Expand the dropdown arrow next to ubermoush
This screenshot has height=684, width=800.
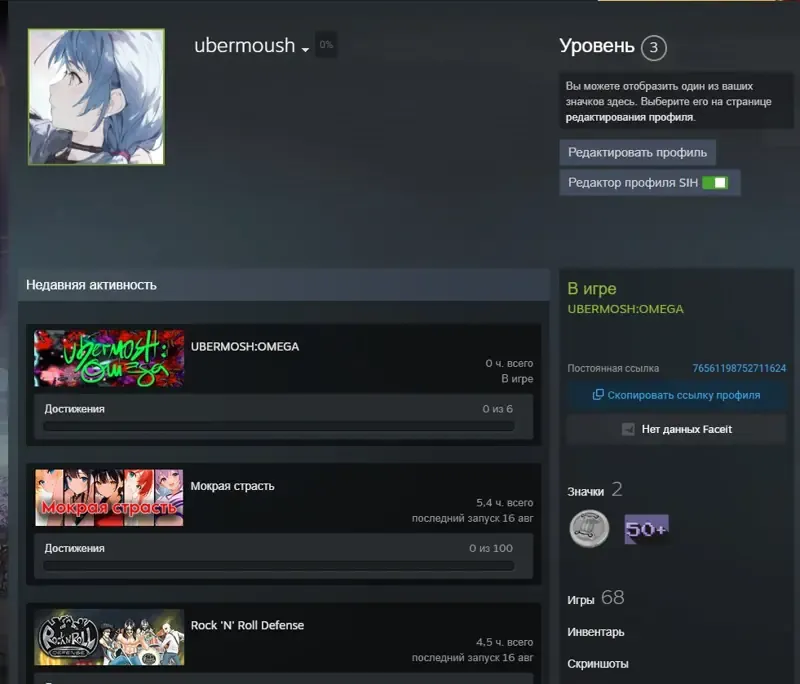(305, 49)
